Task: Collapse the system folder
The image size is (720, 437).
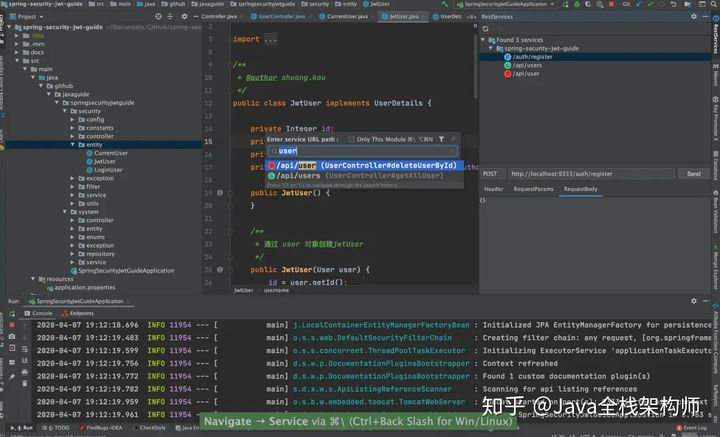Action: [x=65, y=212]
